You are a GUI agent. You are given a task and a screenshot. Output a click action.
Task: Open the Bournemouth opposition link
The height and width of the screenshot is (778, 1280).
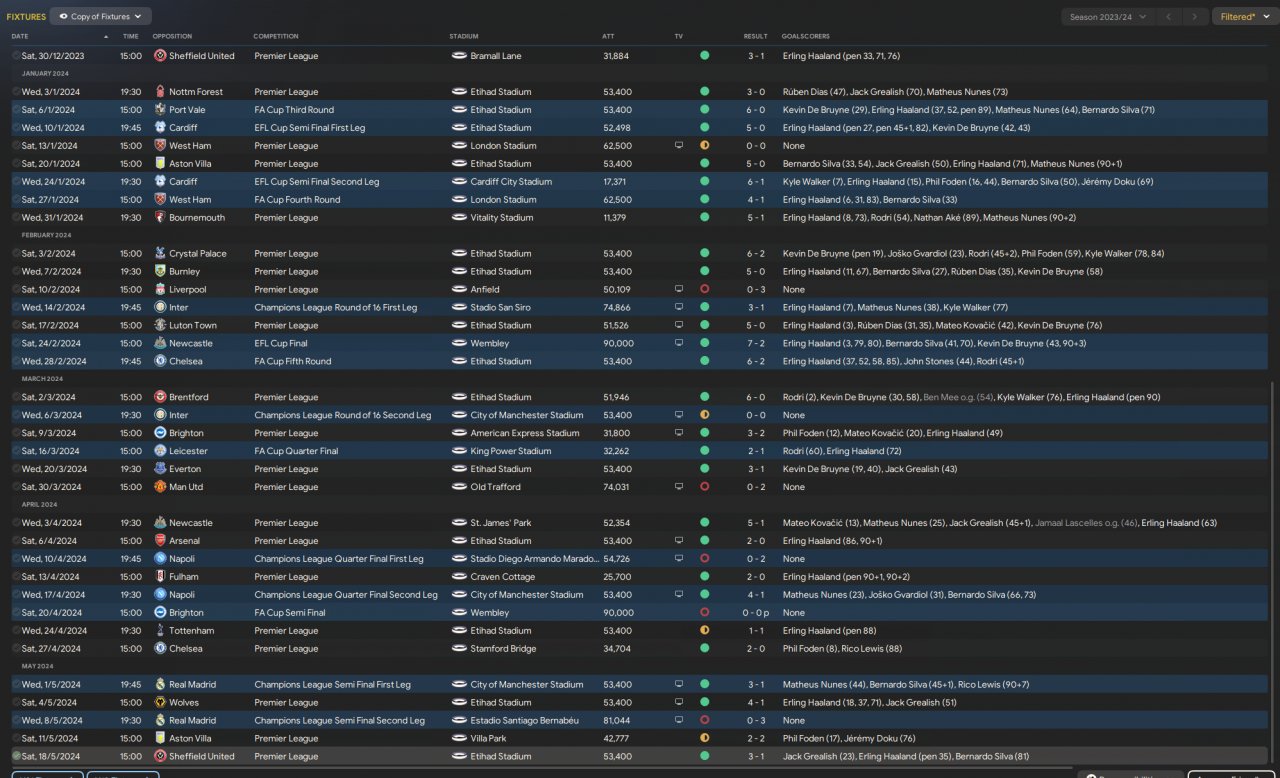pyautogui.click(x=197, y=218)
